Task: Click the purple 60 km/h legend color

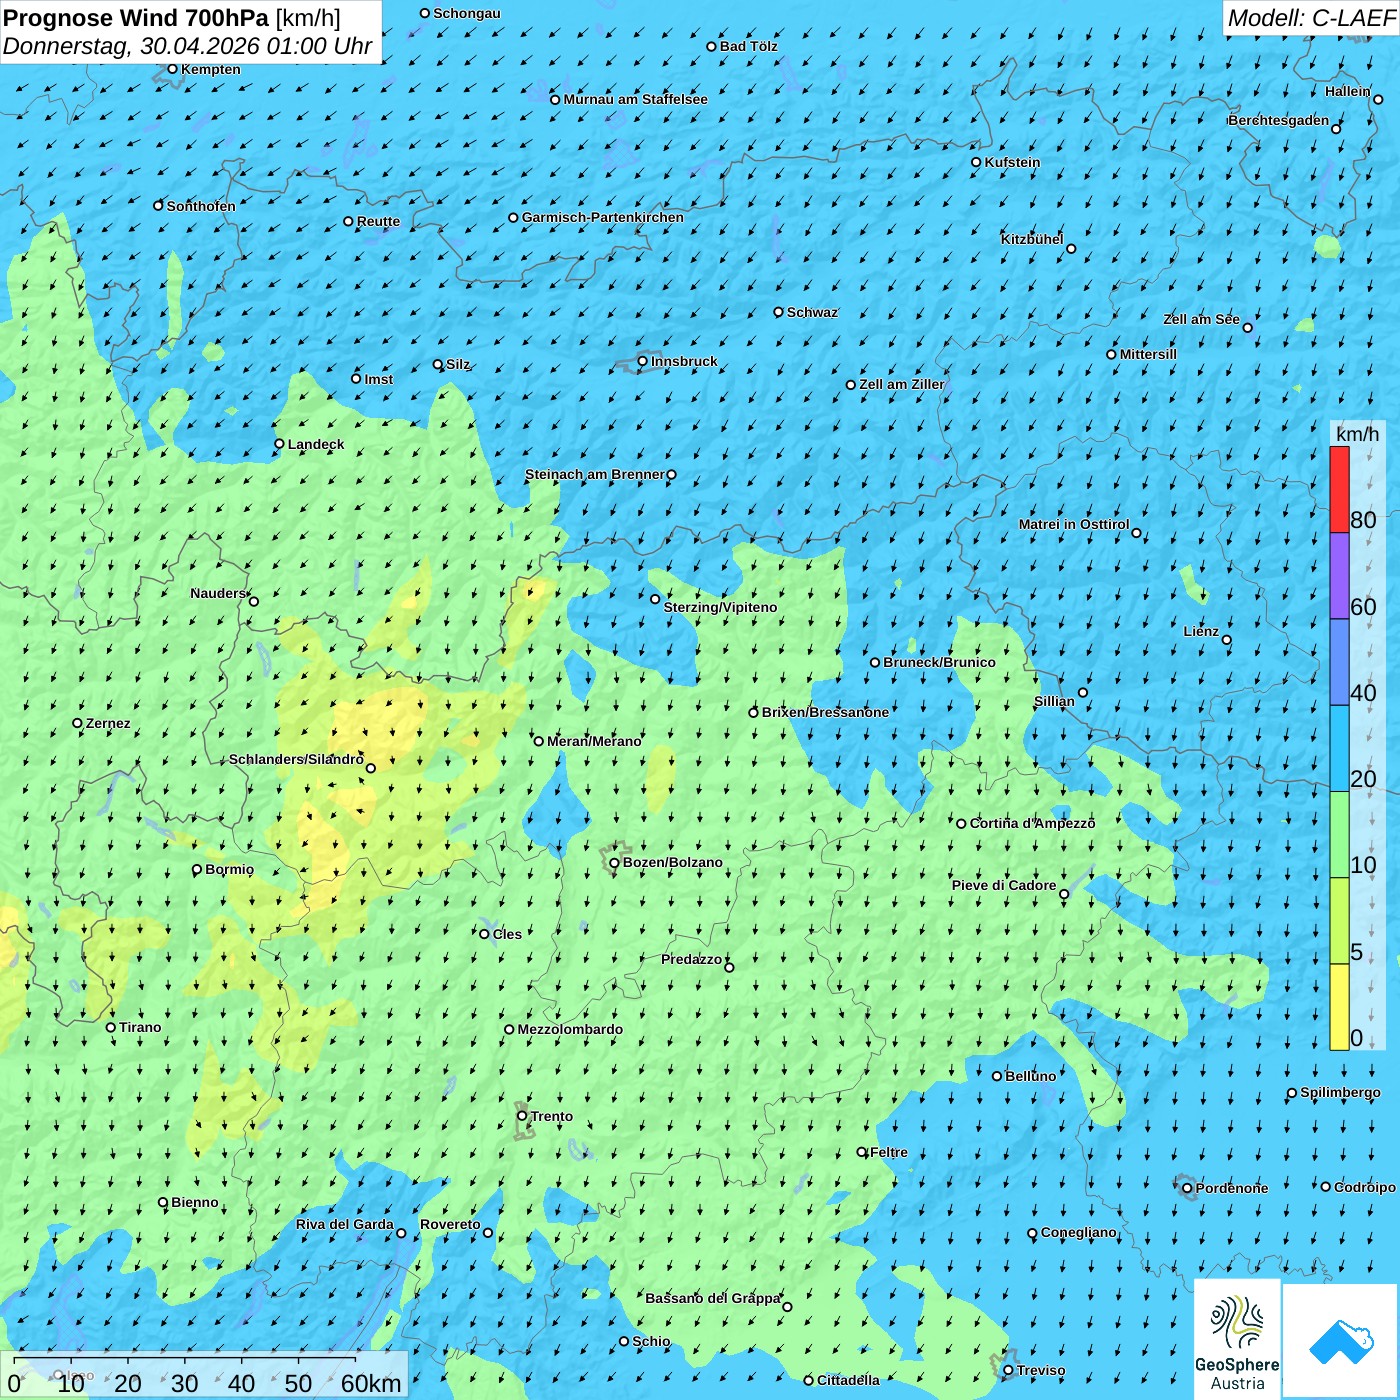Action: point(1339,576)
